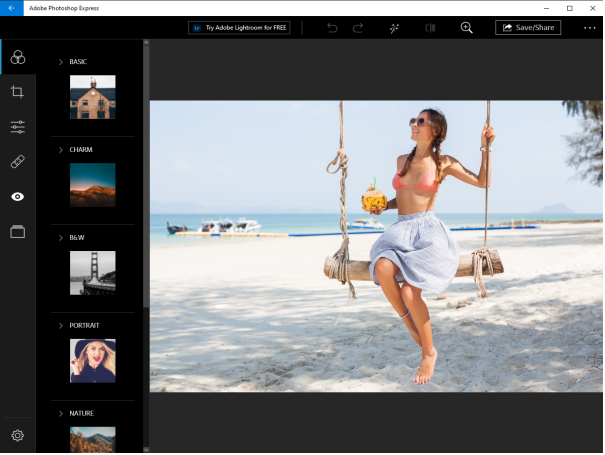The width and height of the screenshot is (605, 455).
Task: Apply Auto Enhance magic wand
Action: (395, 28)
